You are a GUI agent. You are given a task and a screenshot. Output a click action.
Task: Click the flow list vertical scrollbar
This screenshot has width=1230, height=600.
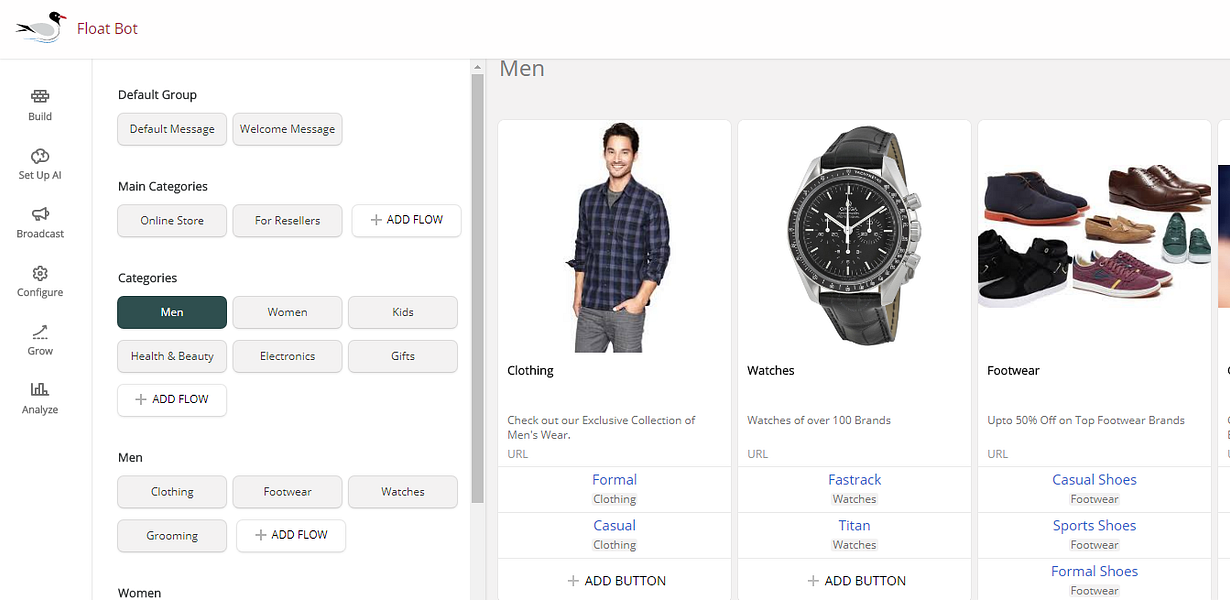click(477, 290)
